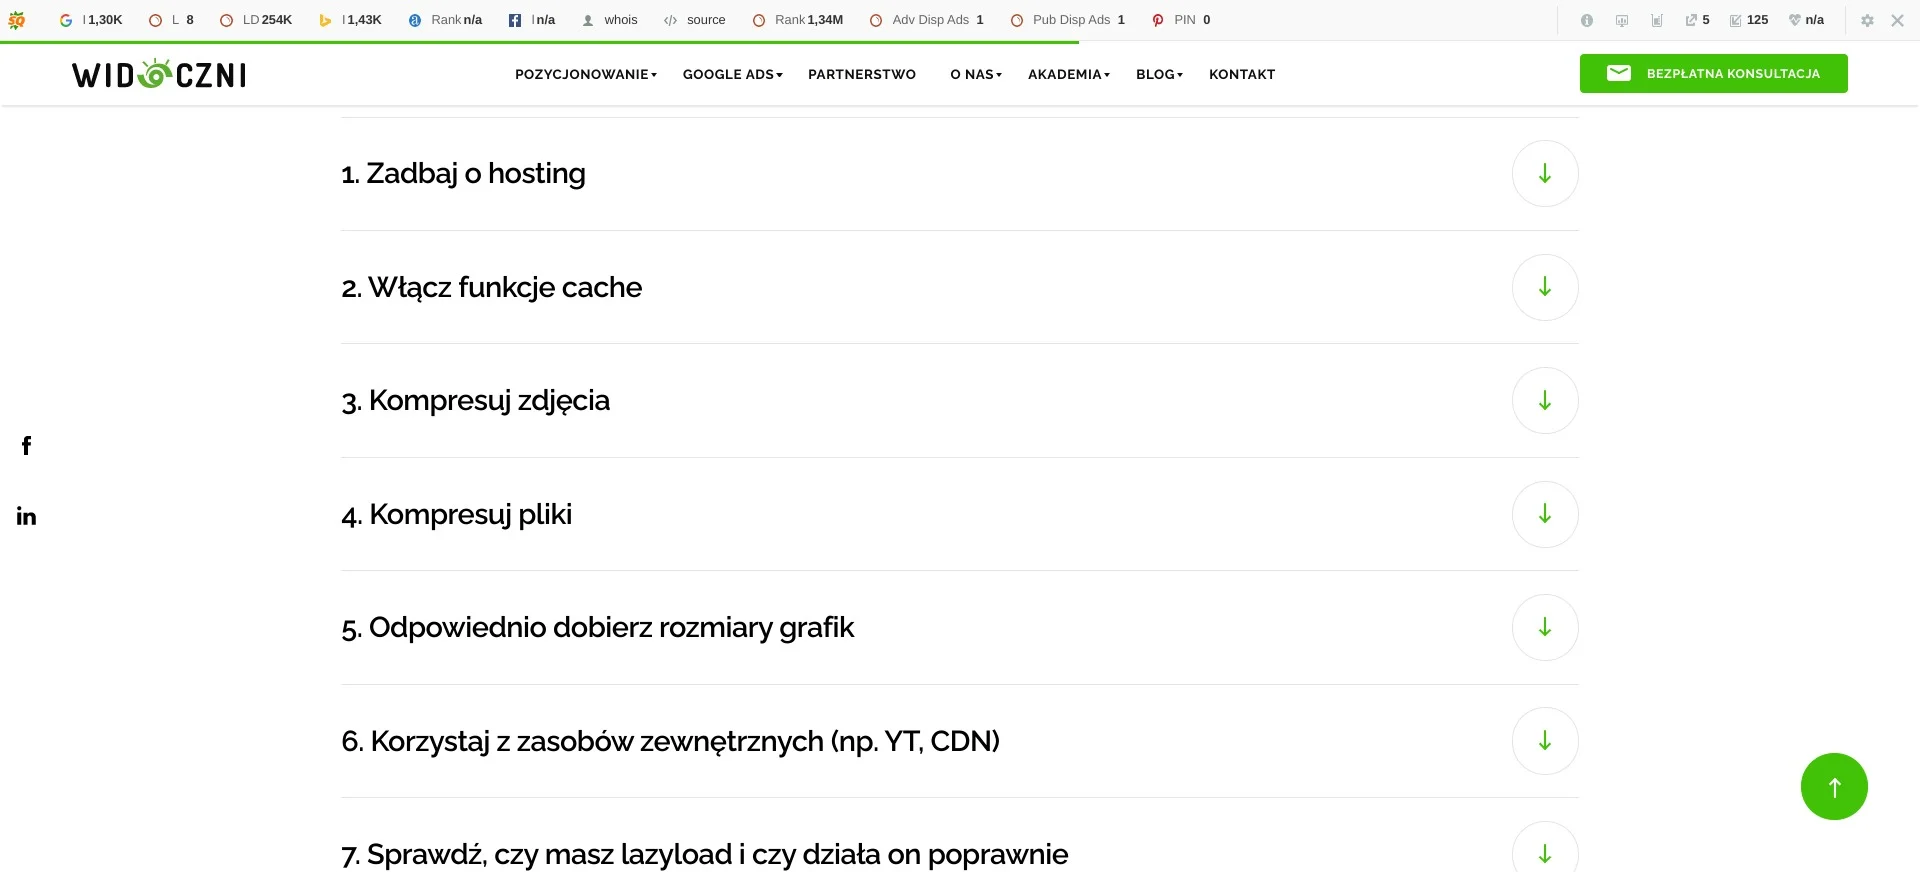Click the Pinterest PIN counter in toolbar
Image resolution: width=1920 pixels, height=872 pixels.
point(1181,20)
